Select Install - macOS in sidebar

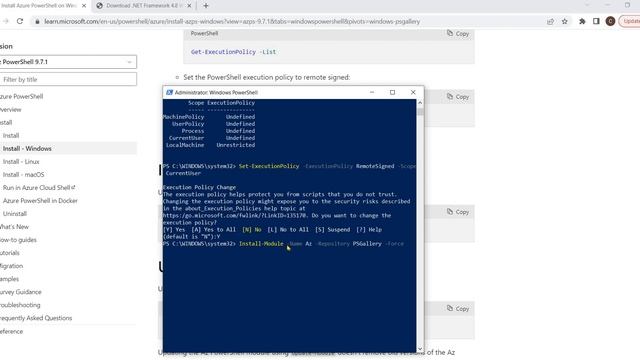click(23, 175)
